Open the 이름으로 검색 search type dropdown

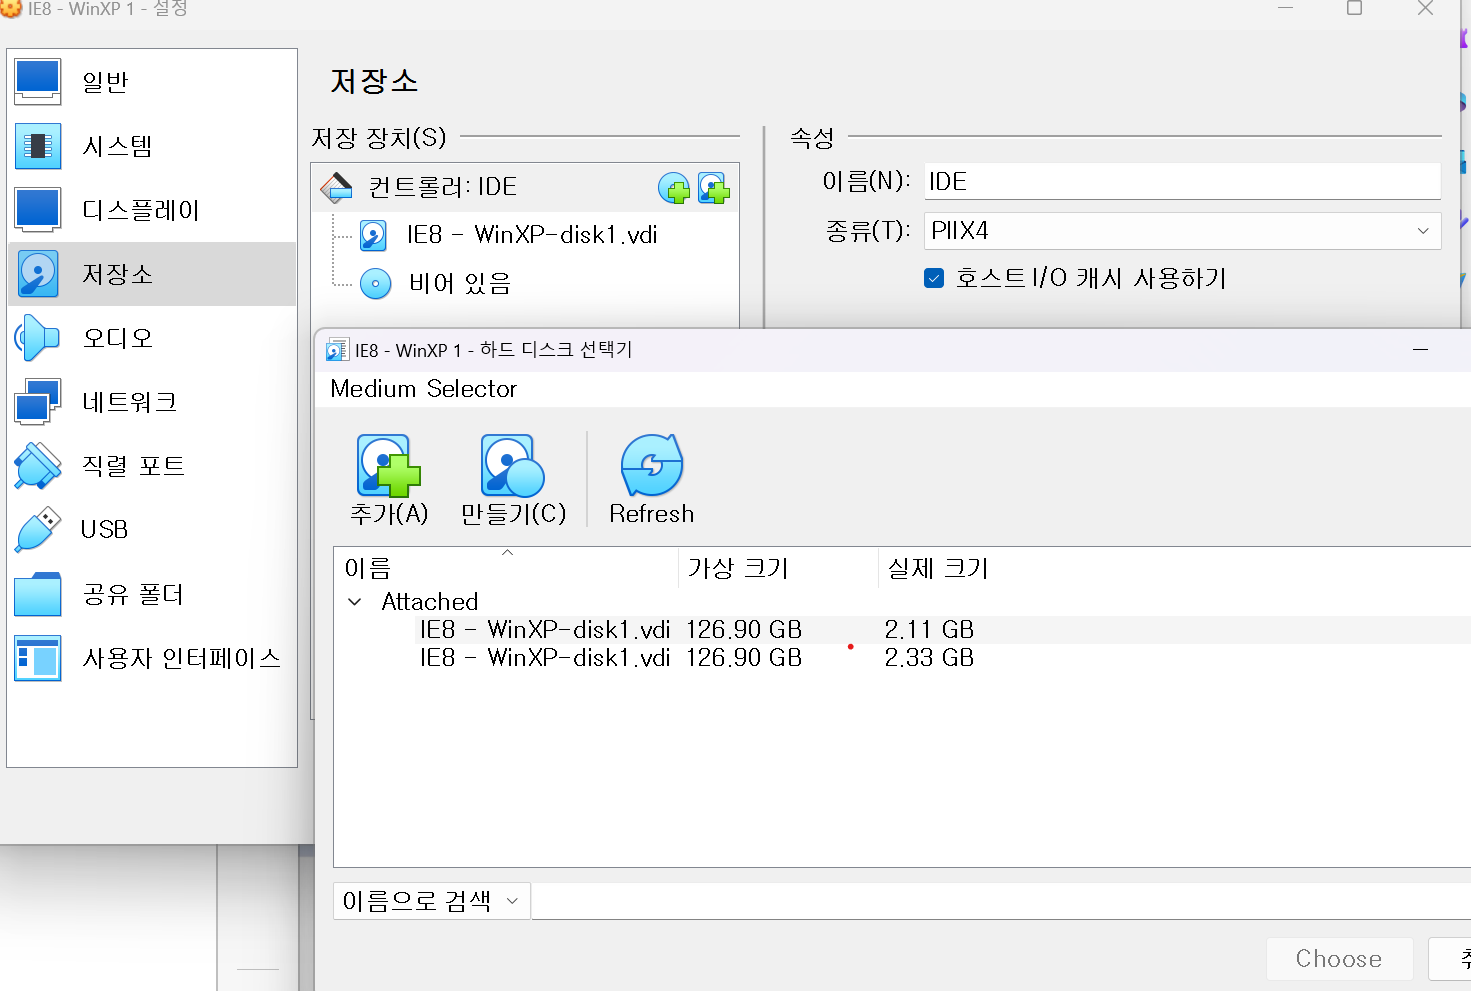(431, 901)
